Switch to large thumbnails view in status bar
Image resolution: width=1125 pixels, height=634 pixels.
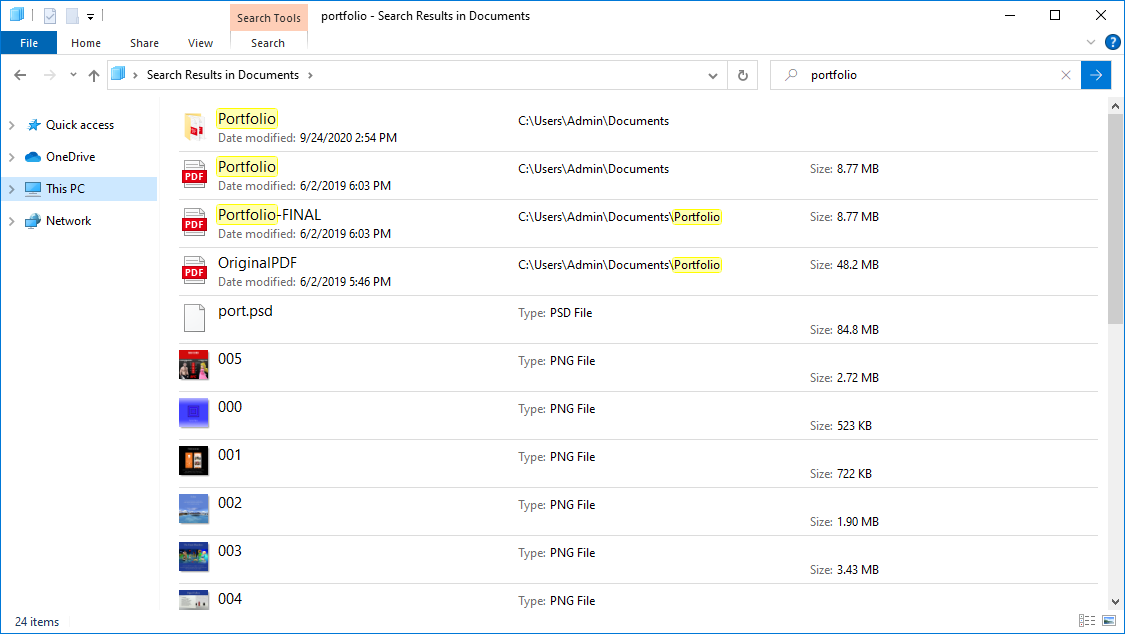pos(1108,622)
